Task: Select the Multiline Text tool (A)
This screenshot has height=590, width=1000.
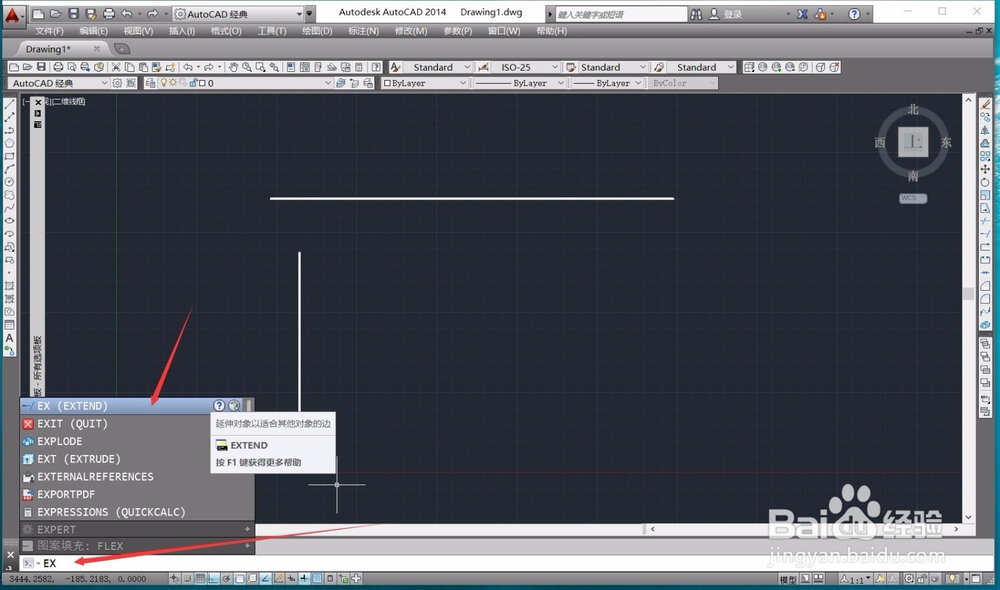Action: tap(10, 338)
